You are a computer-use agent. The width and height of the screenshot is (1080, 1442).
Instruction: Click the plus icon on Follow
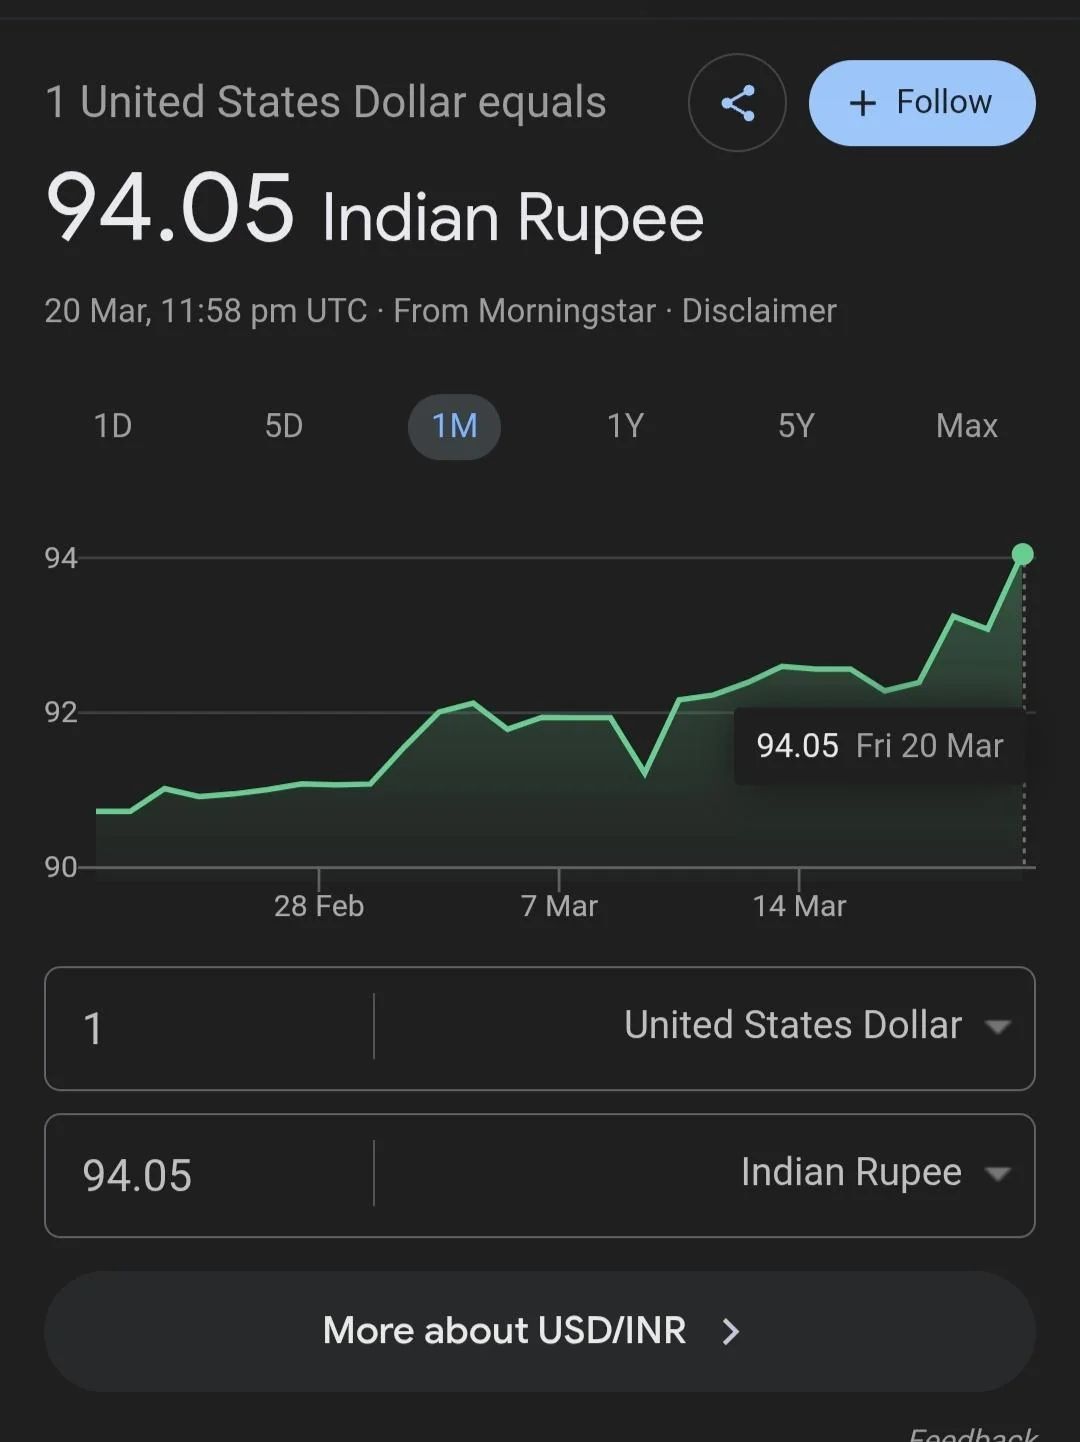(x=862, y=103)
